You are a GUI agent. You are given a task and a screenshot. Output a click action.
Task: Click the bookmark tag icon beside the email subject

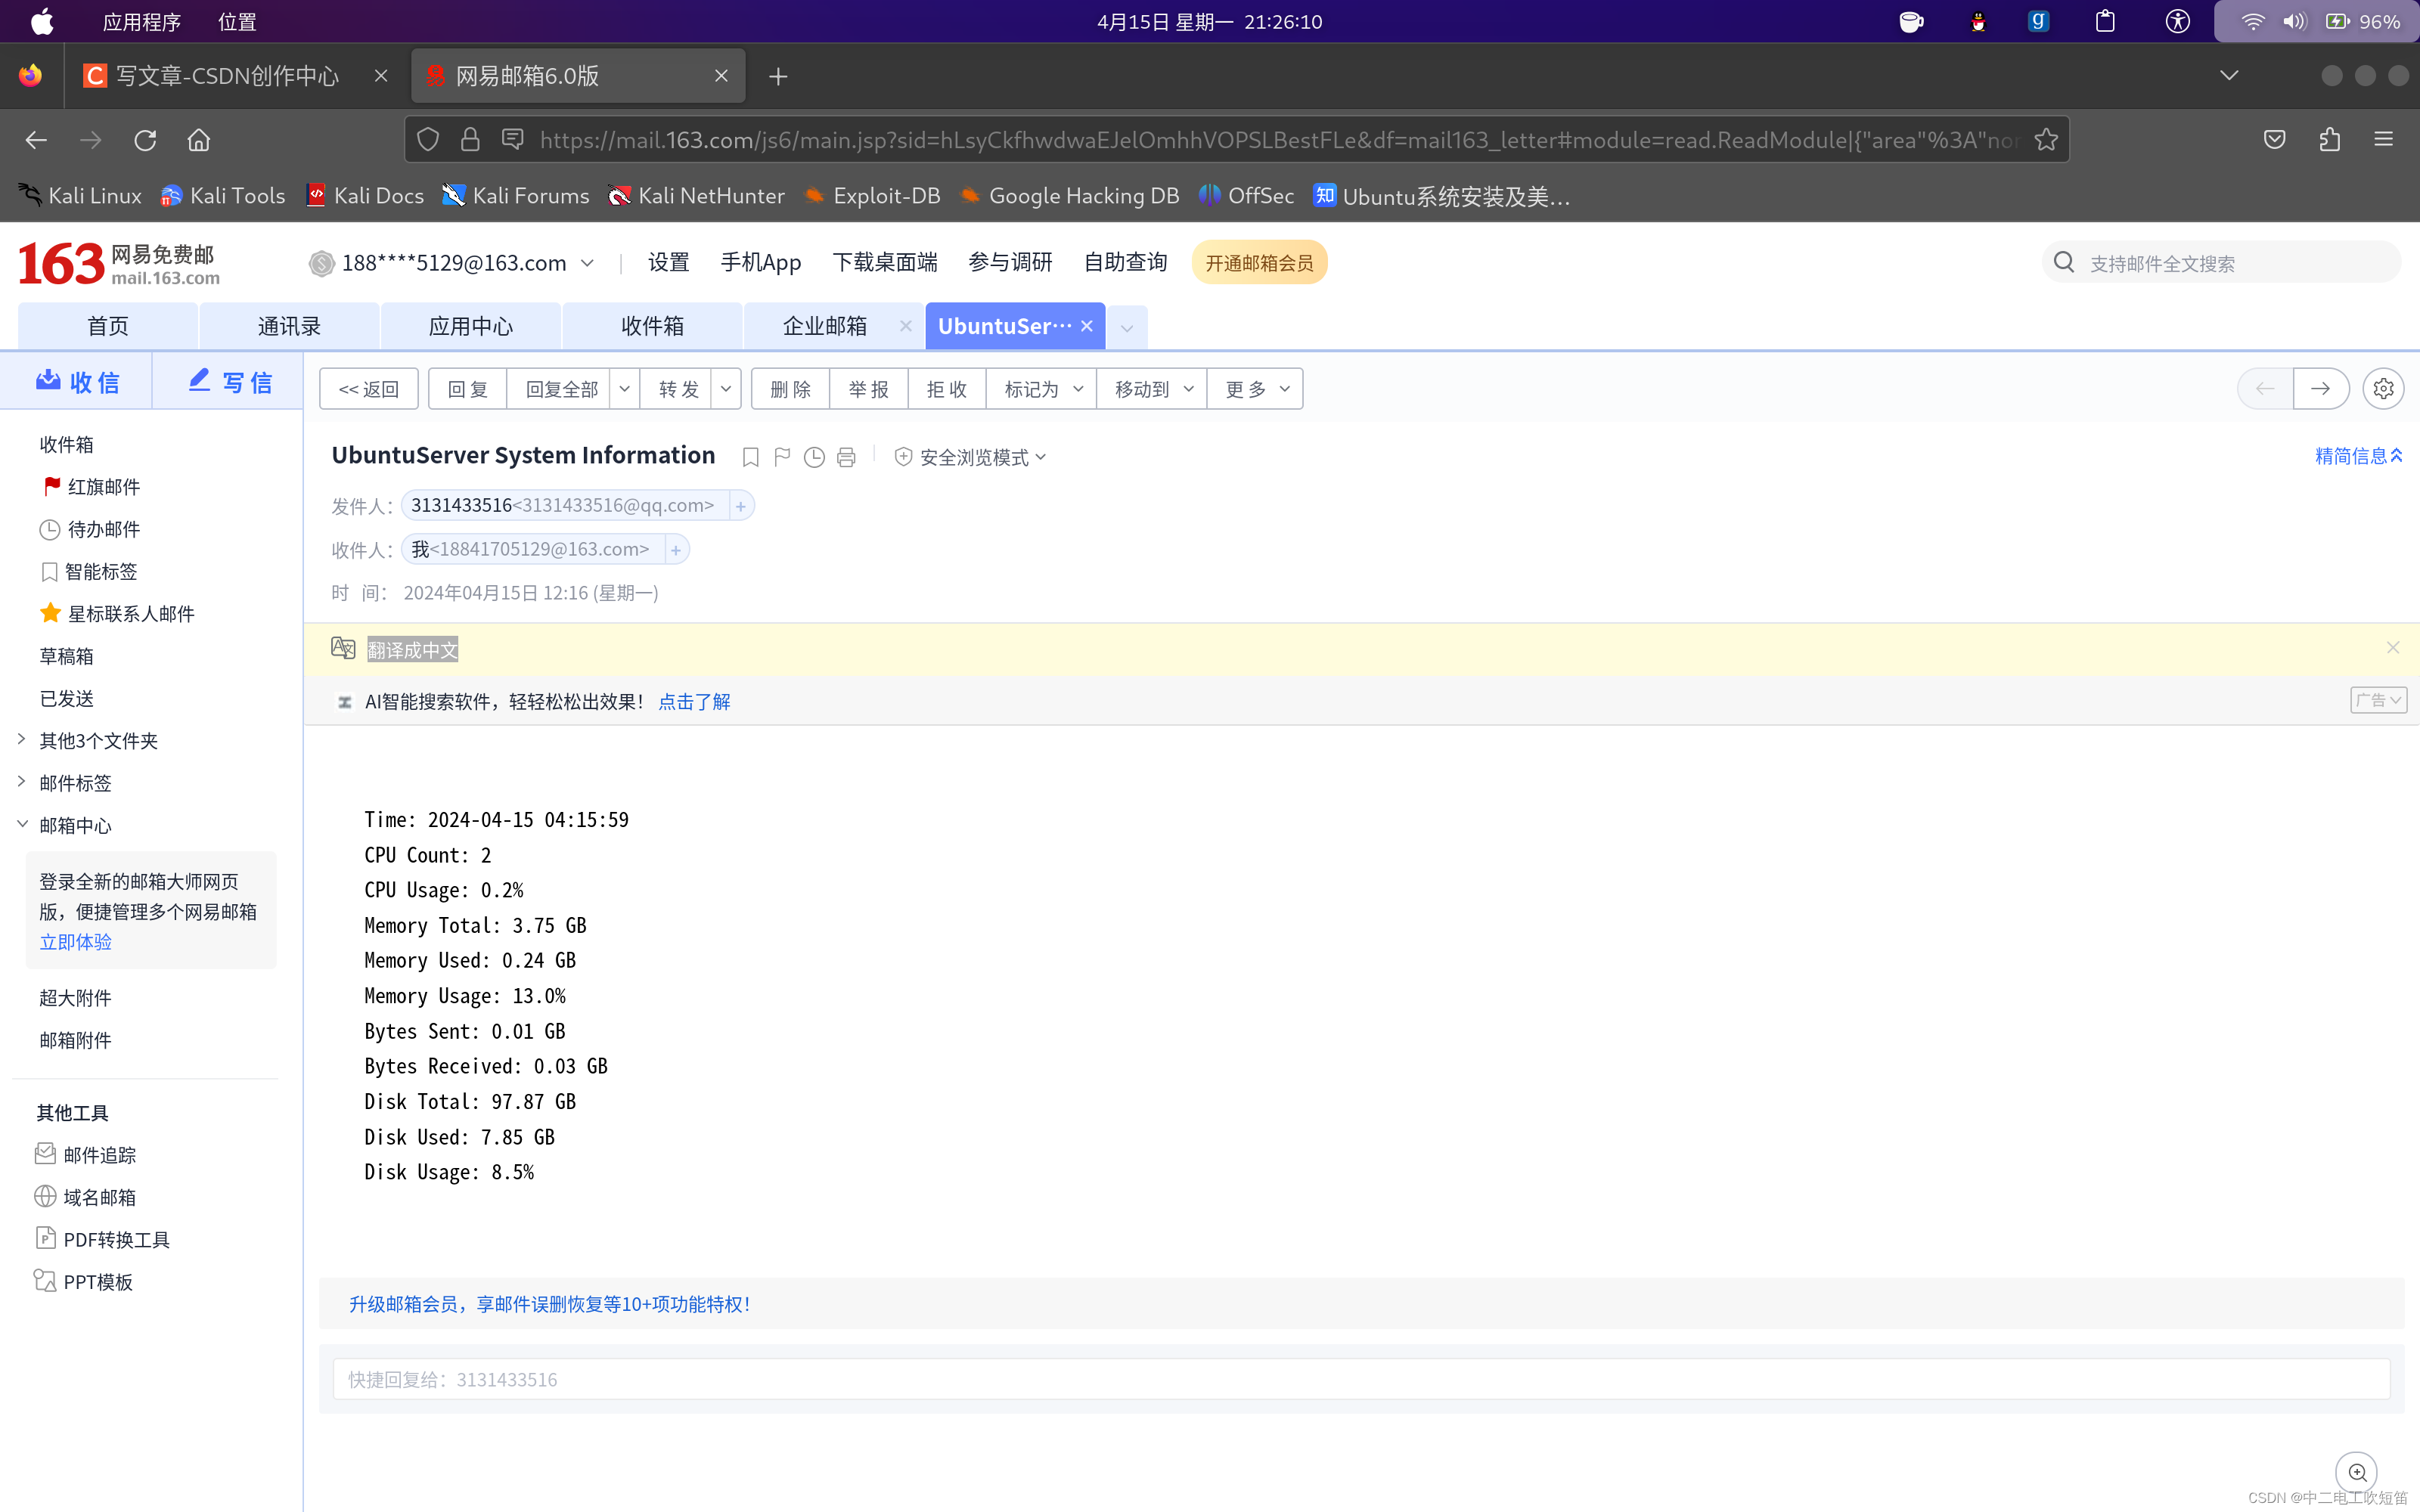coord(750,457)
